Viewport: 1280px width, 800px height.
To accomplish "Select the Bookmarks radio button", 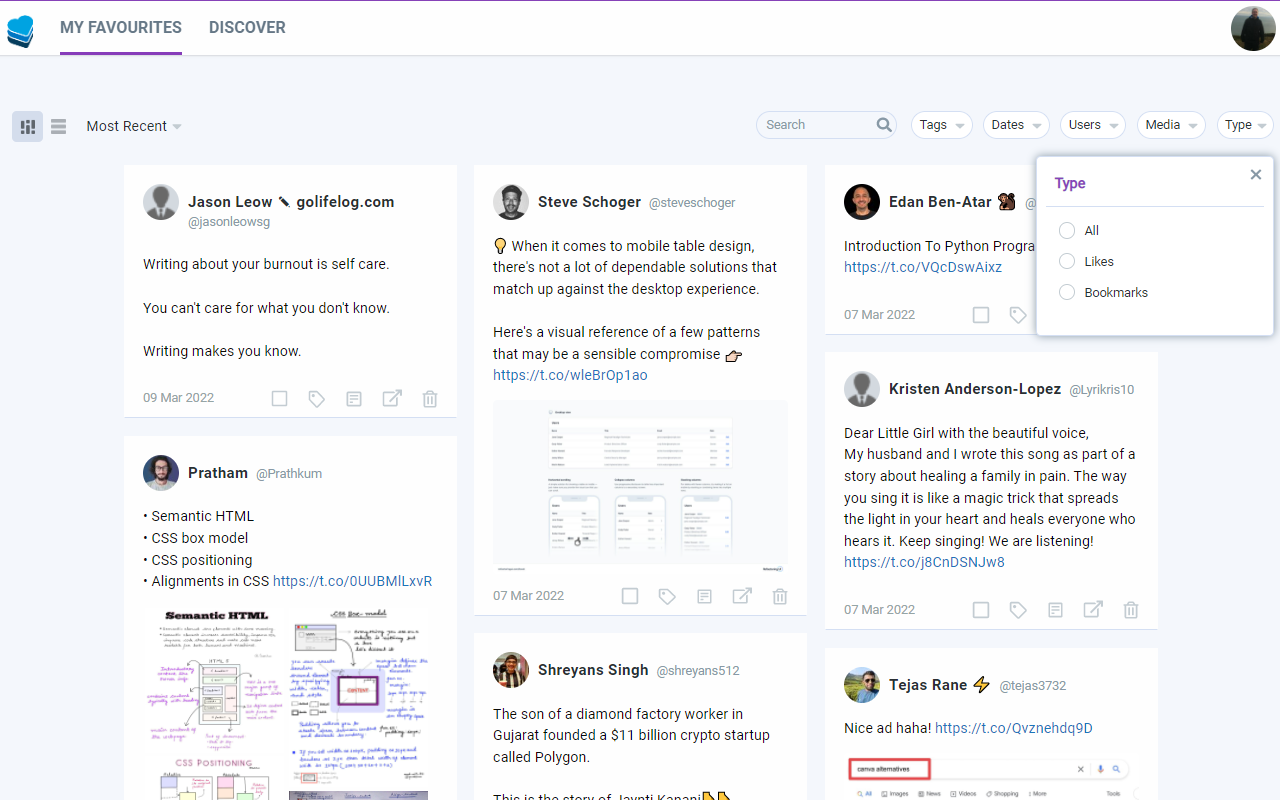I will click(1067, 292).
